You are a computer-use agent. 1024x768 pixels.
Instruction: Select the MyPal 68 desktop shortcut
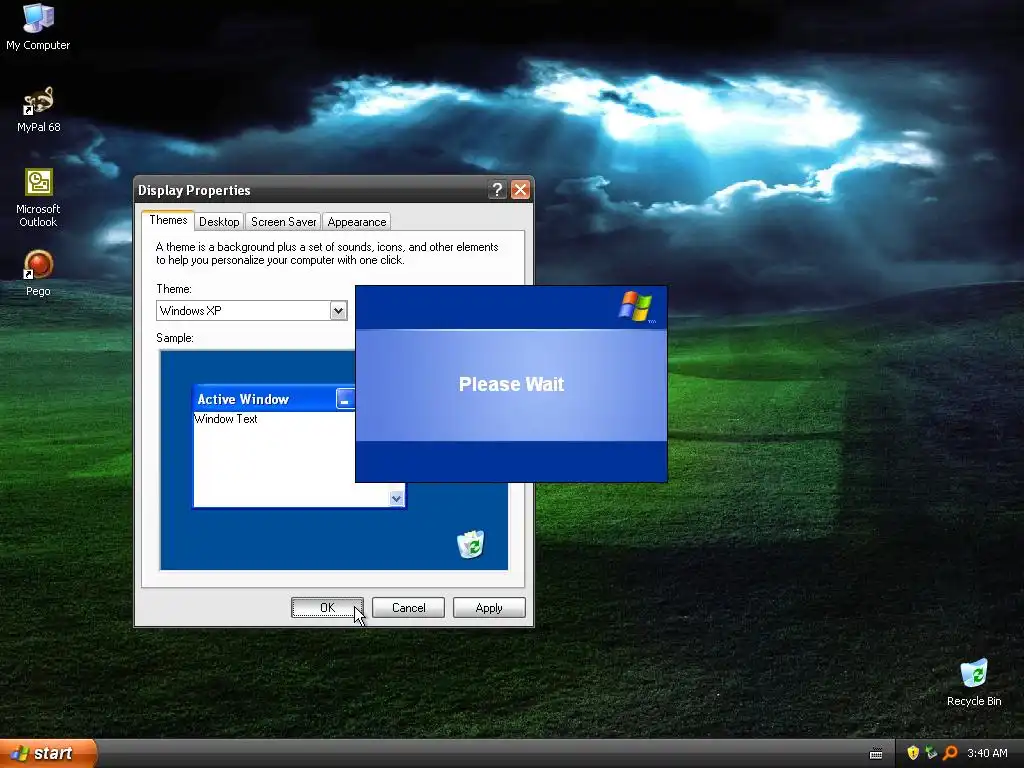coord(38,109)
